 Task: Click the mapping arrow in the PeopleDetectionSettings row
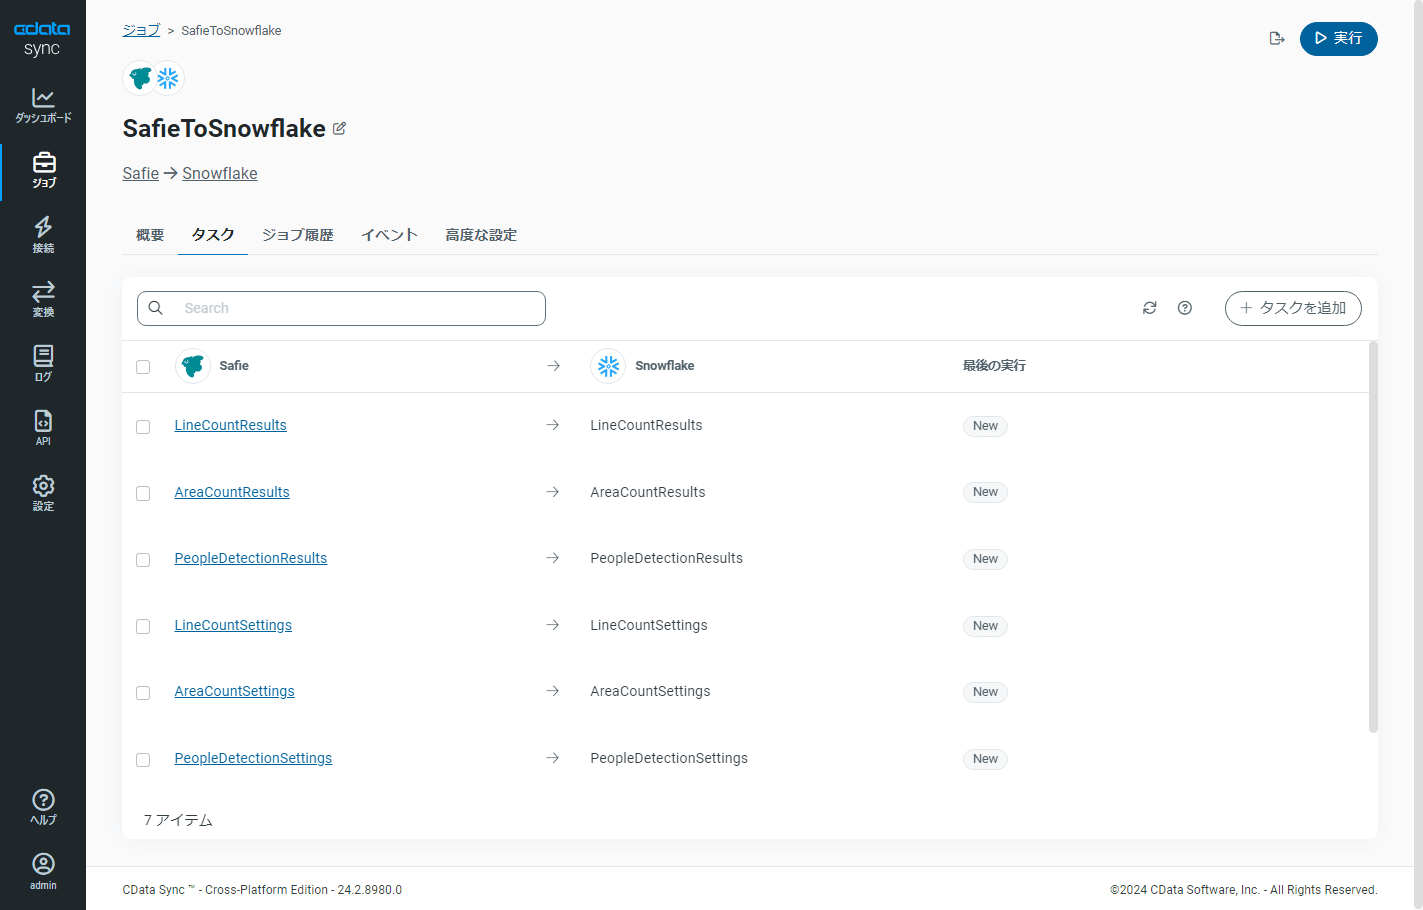[553, 758]
